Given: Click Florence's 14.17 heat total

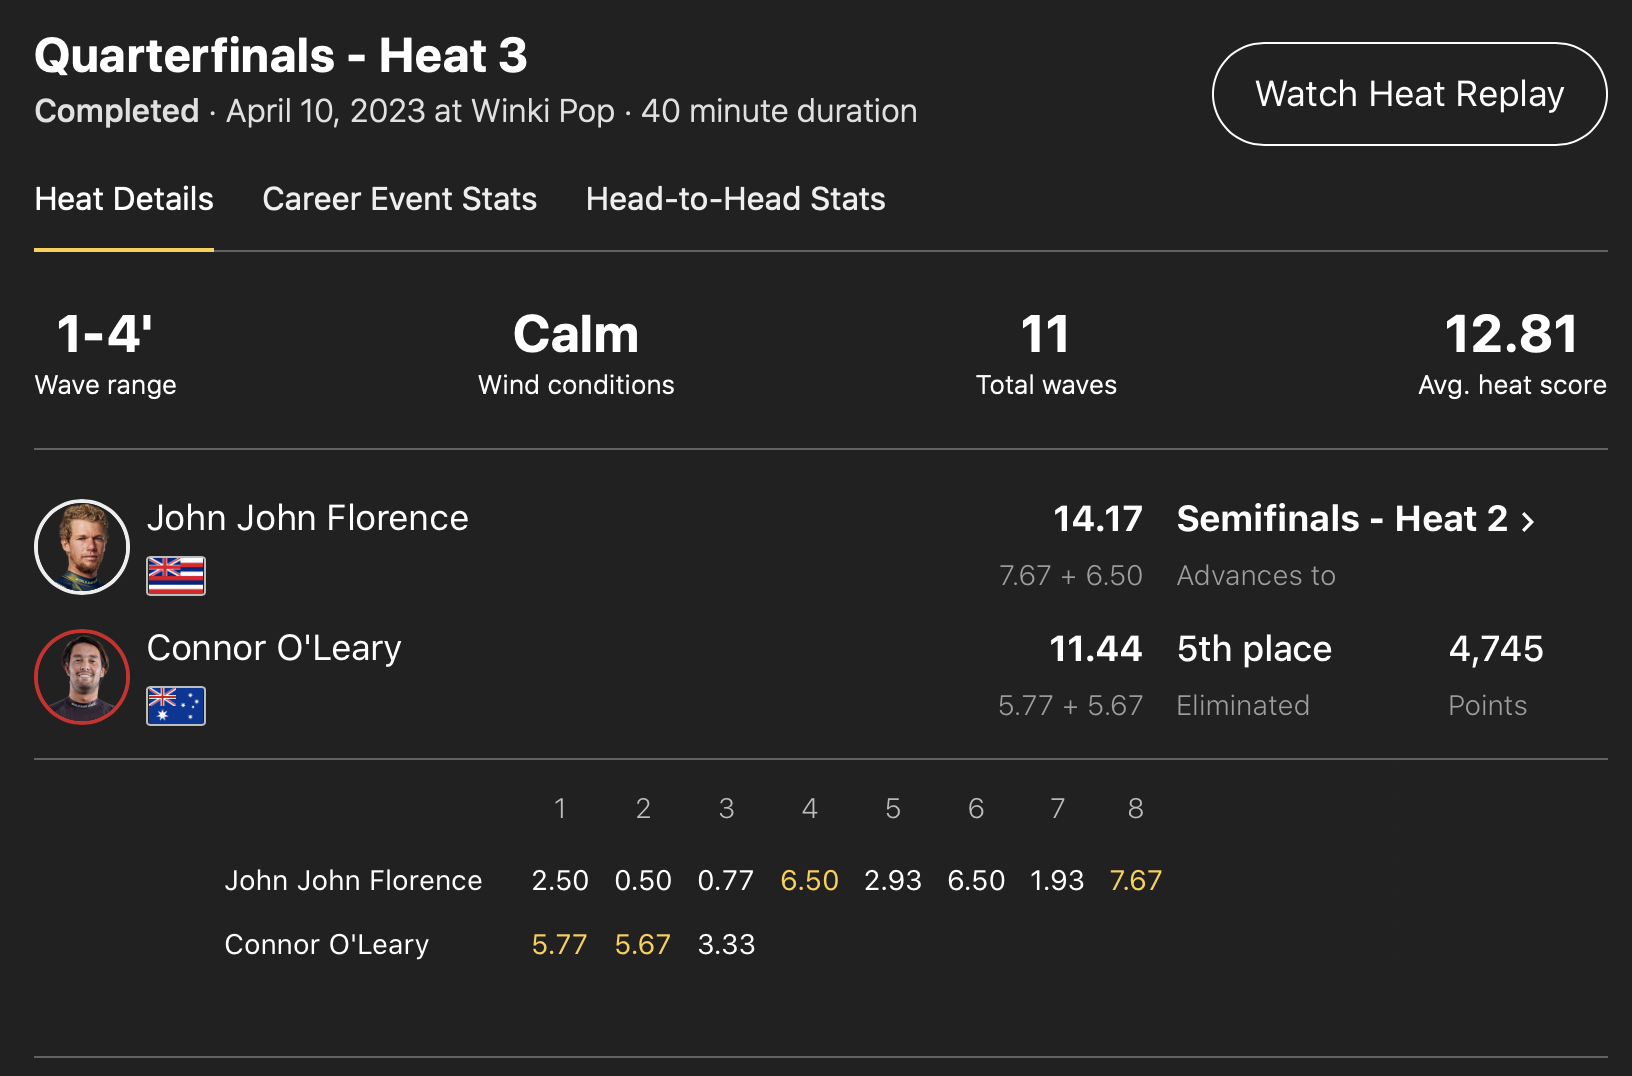Looking at the screenshot, I should tap(1097, 519).
